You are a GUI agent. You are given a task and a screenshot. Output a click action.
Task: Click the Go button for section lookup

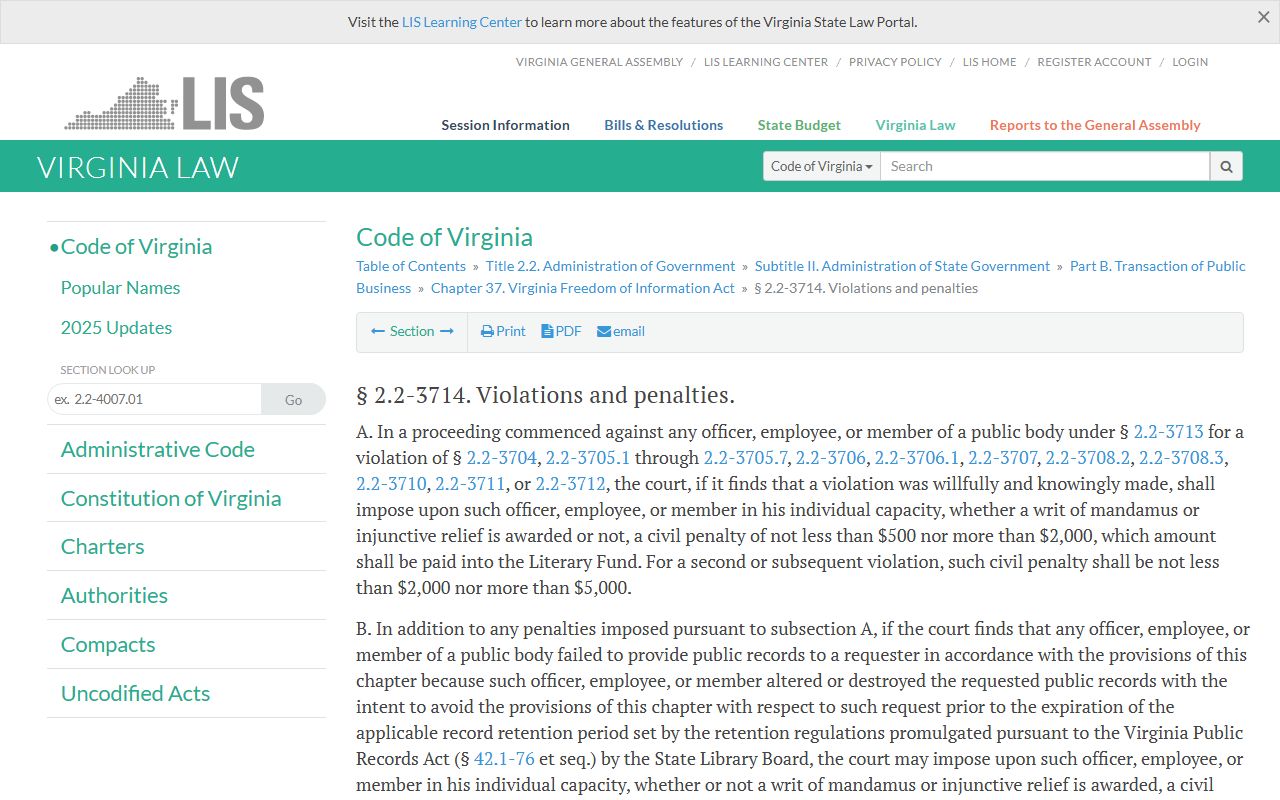tap(293, 399)
